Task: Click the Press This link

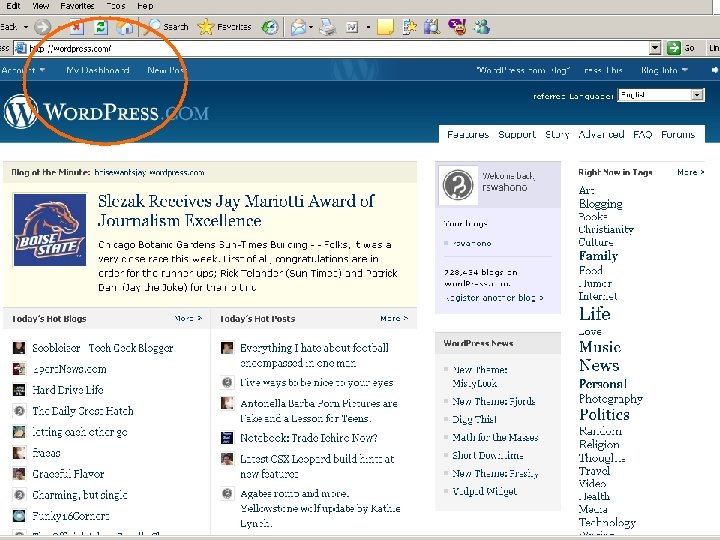Action: click(x=603, y=70)
